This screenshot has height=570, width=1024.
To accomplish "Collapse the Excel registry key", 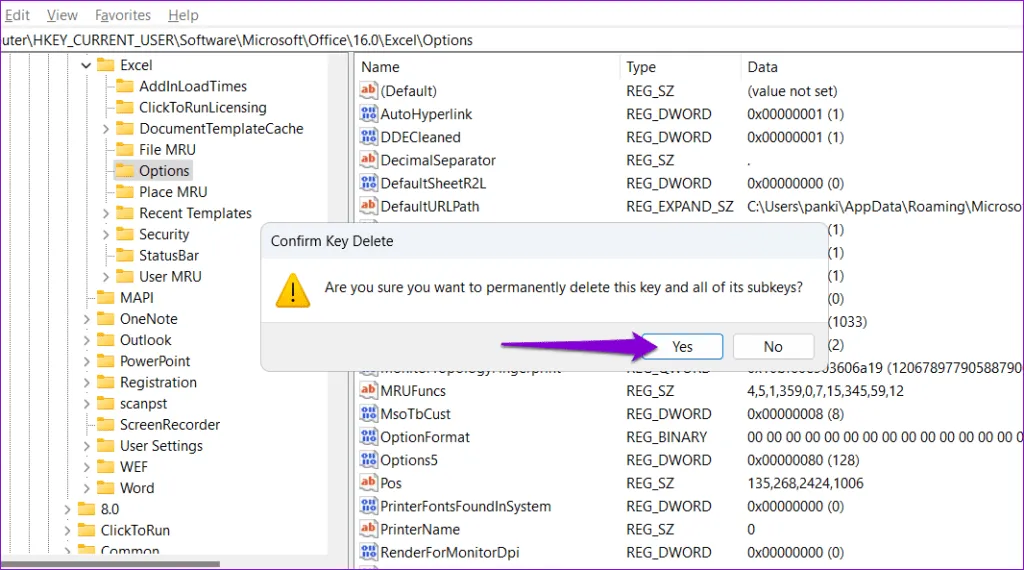I will [x=86, y=65].
